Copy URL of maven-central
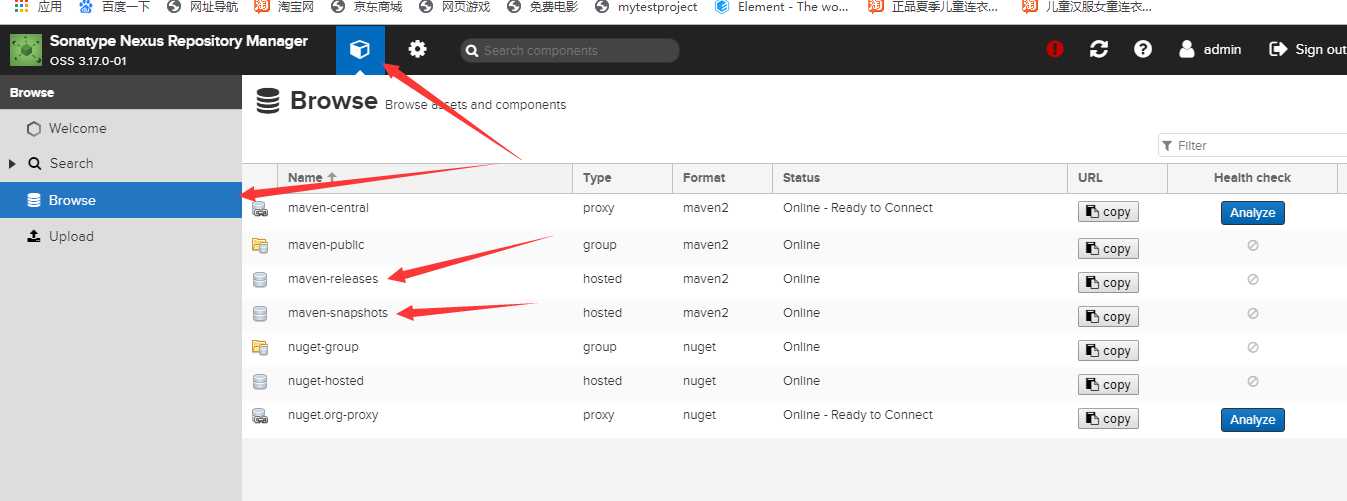The height and width of the screenshot is (501, 1347). [x=1108, y=212]
